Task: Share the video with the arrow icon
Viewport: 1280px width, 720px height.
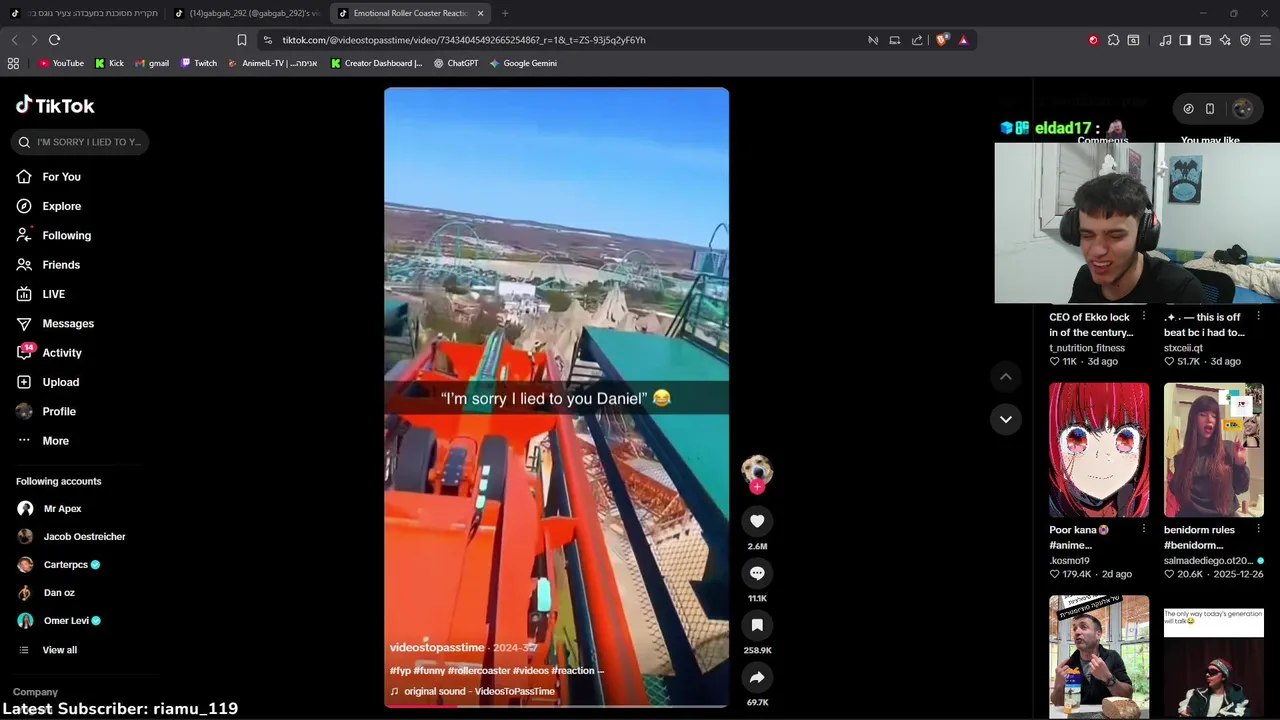Action: [x=757, y=677]
